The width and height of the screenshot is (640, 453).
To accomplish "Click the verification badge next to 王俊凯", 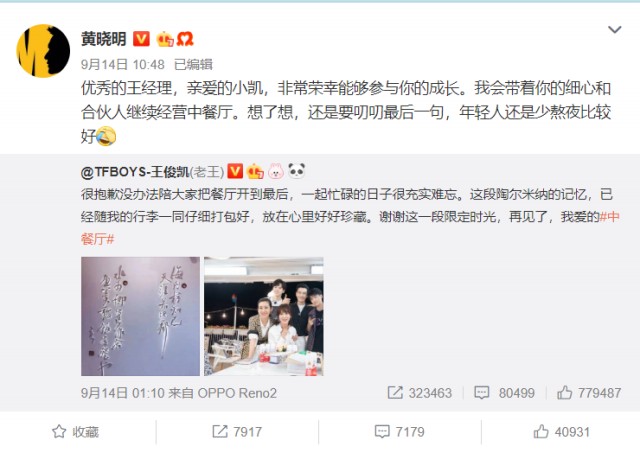I will (235, 171).
